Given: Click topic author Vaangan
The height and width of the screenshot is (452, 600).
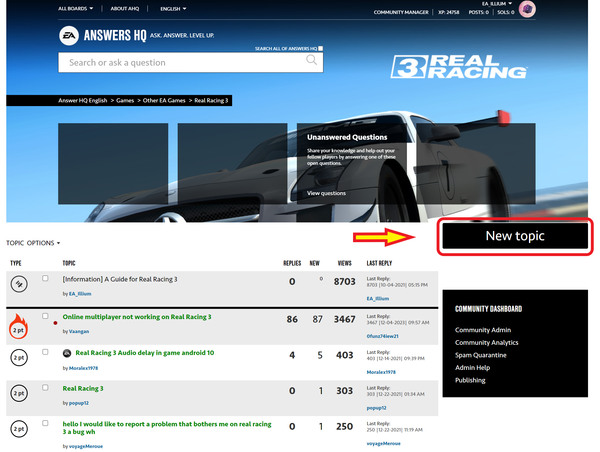Looking at the screenshot, I should click(x=79, y=331).
